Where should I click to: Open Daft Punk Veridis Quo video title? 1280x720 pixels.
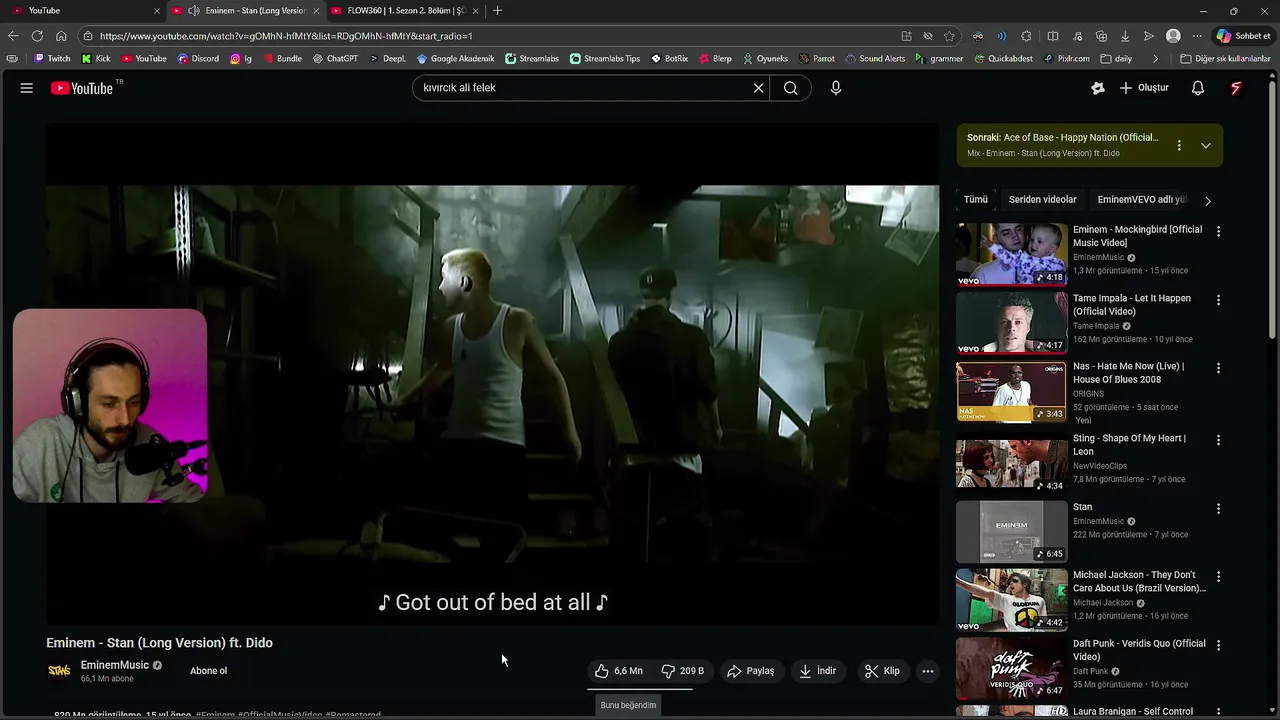1139,650
